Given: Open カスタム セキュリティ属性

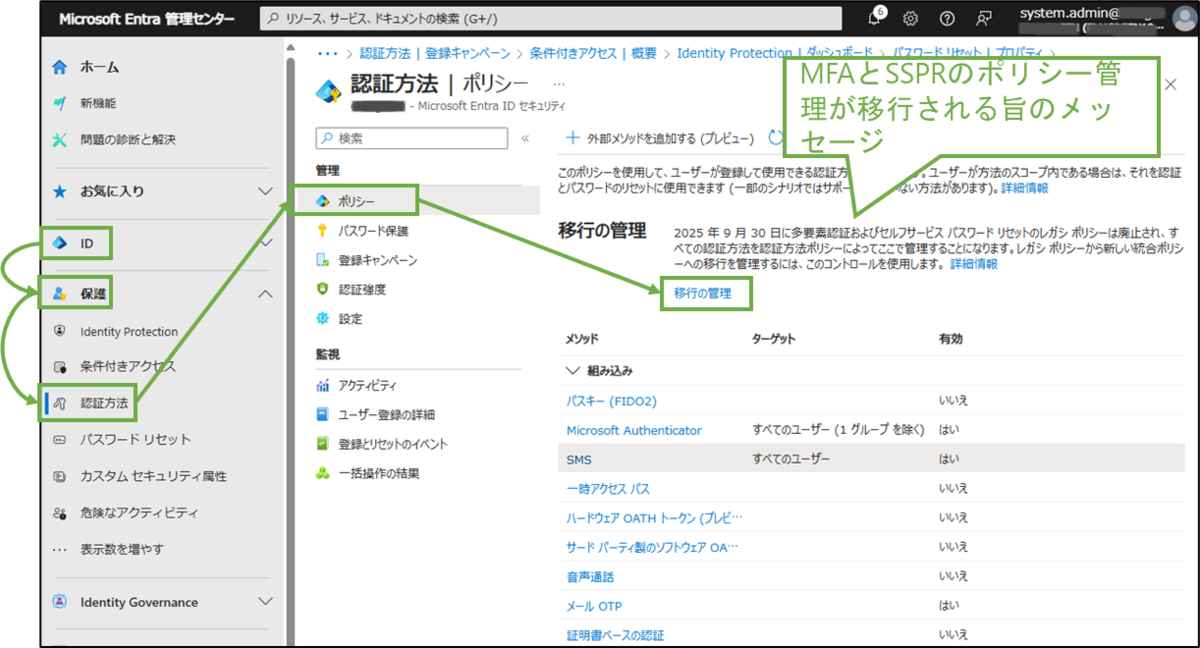Looking at the screenshot, I should coord(153,476).
